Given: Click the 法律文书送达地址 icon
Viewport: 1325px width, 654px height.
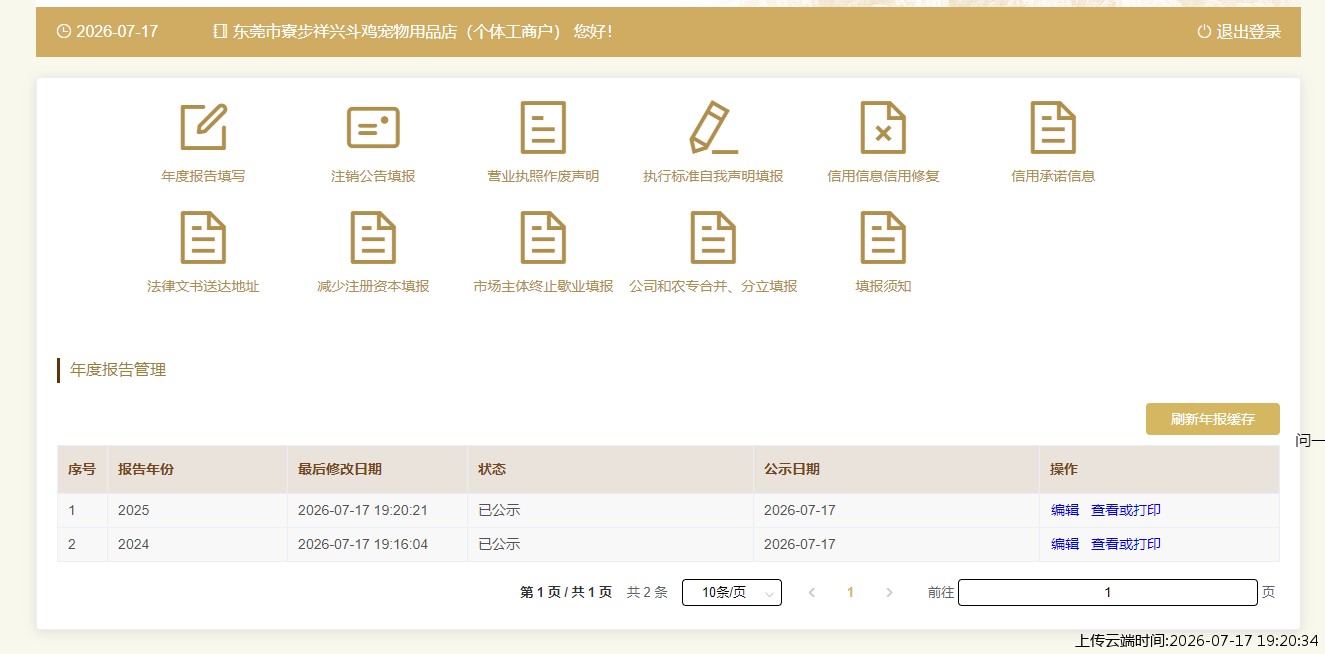Looking at the screenshot, I should (203, 237).
